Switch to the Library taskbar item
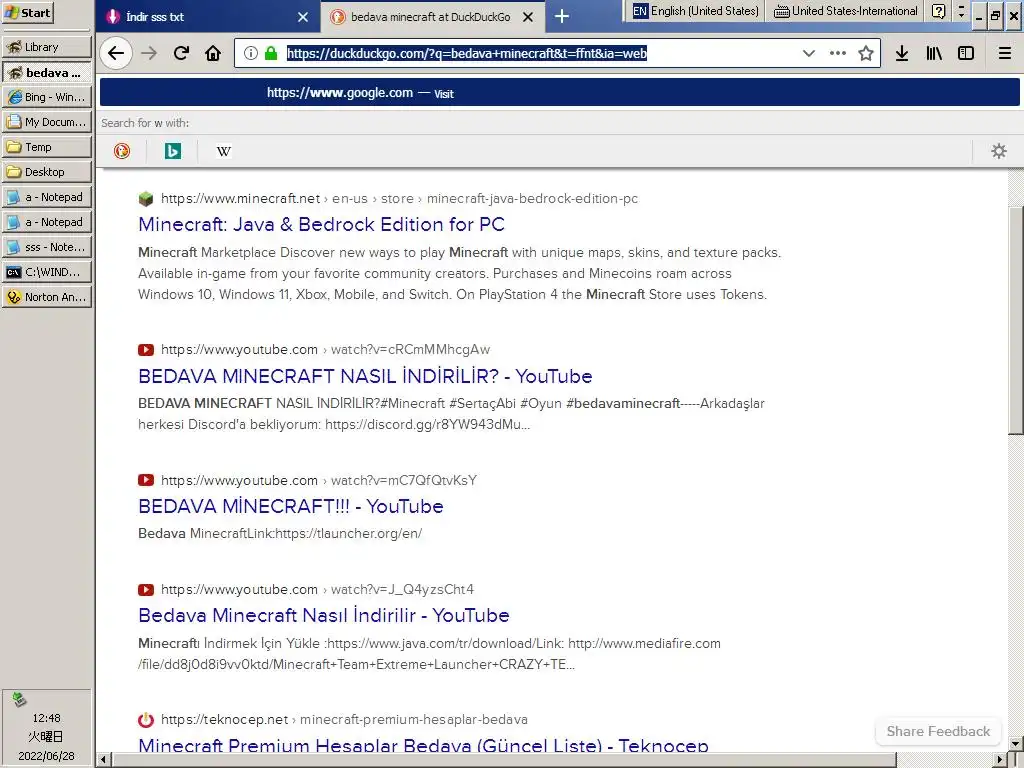 46,47
